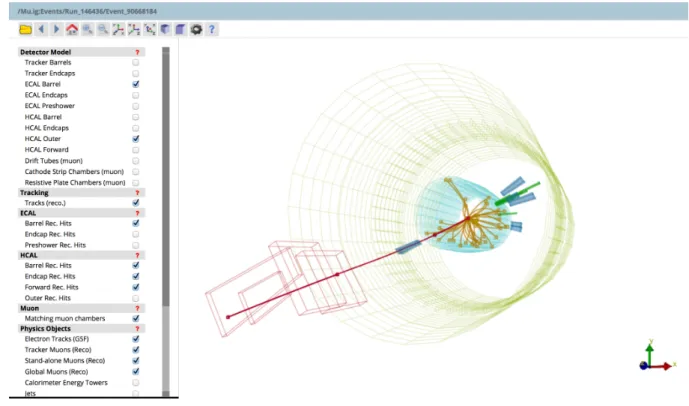Click the red help mark beside ECAL
The image size is (689, 406).
137,213
